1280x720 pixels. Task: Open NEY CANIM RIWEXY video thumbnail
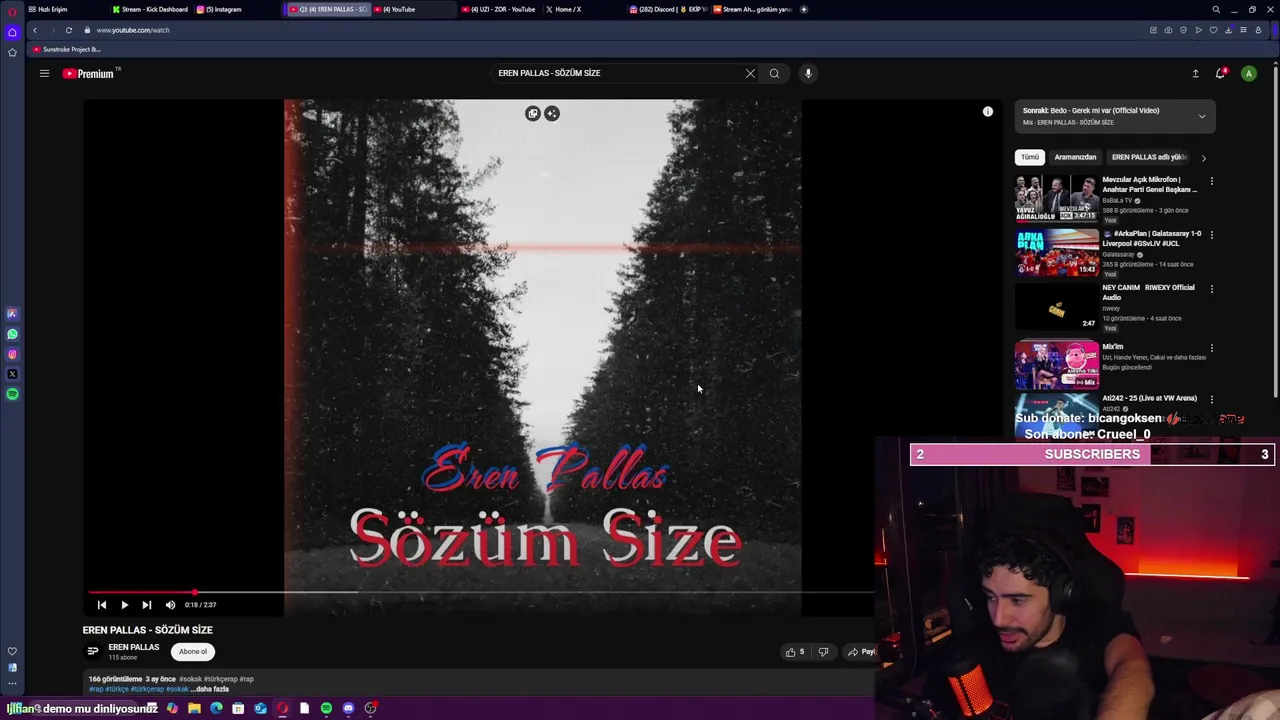(x=1057, y=306)
